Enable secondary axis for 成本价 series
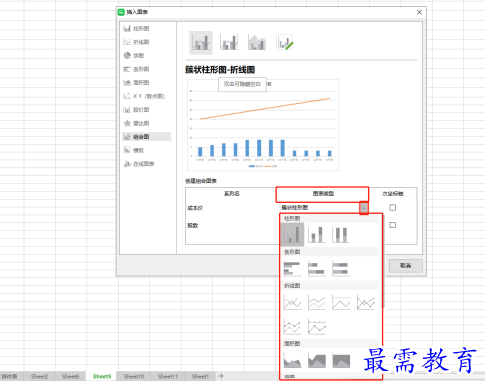Viewport: 485px width, 392px height. (x=393, y=208)
